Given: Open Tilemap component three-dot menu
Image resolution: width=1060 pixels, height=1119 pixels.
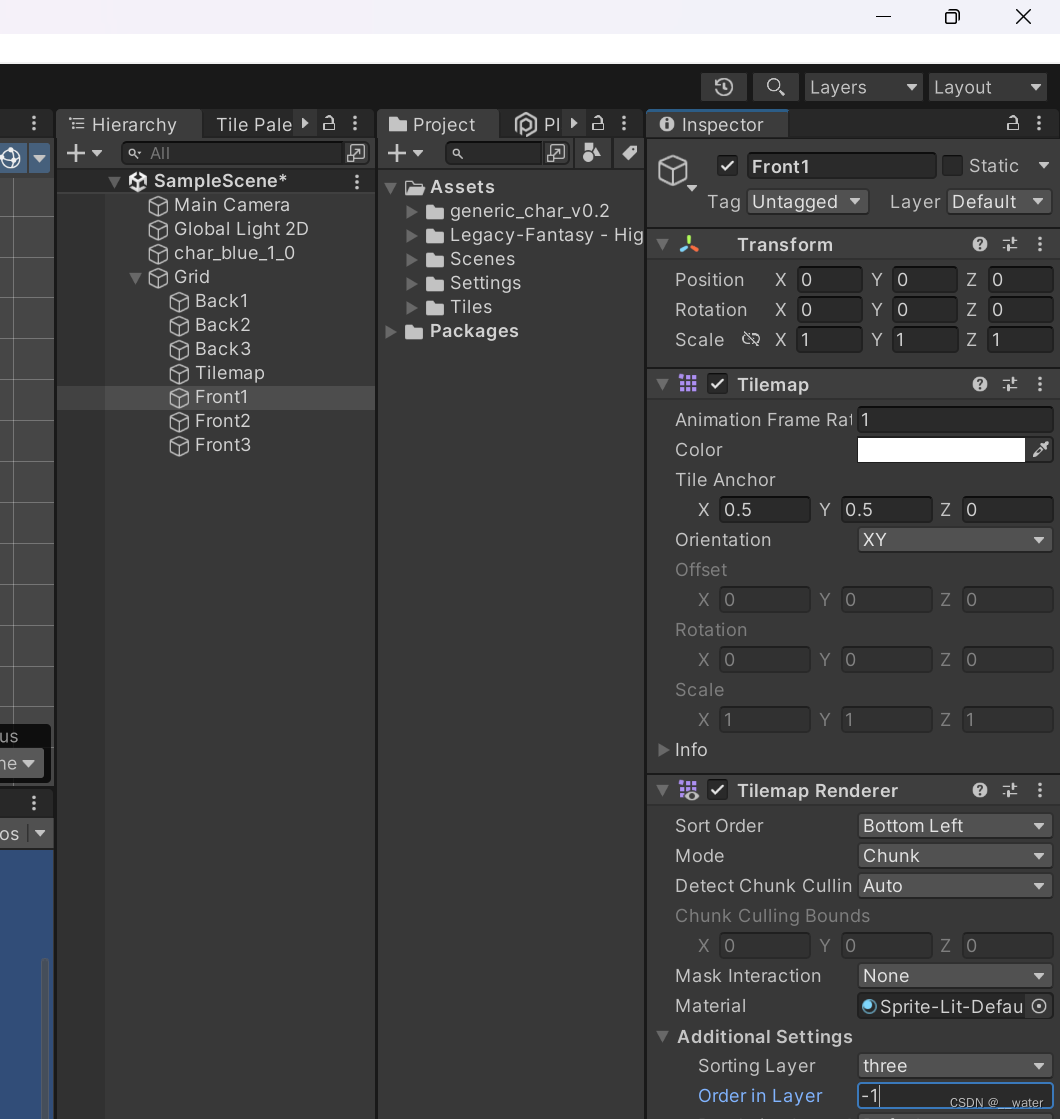Looking at the screenshot, I should pyautogui.click(x=1040, y=385).
